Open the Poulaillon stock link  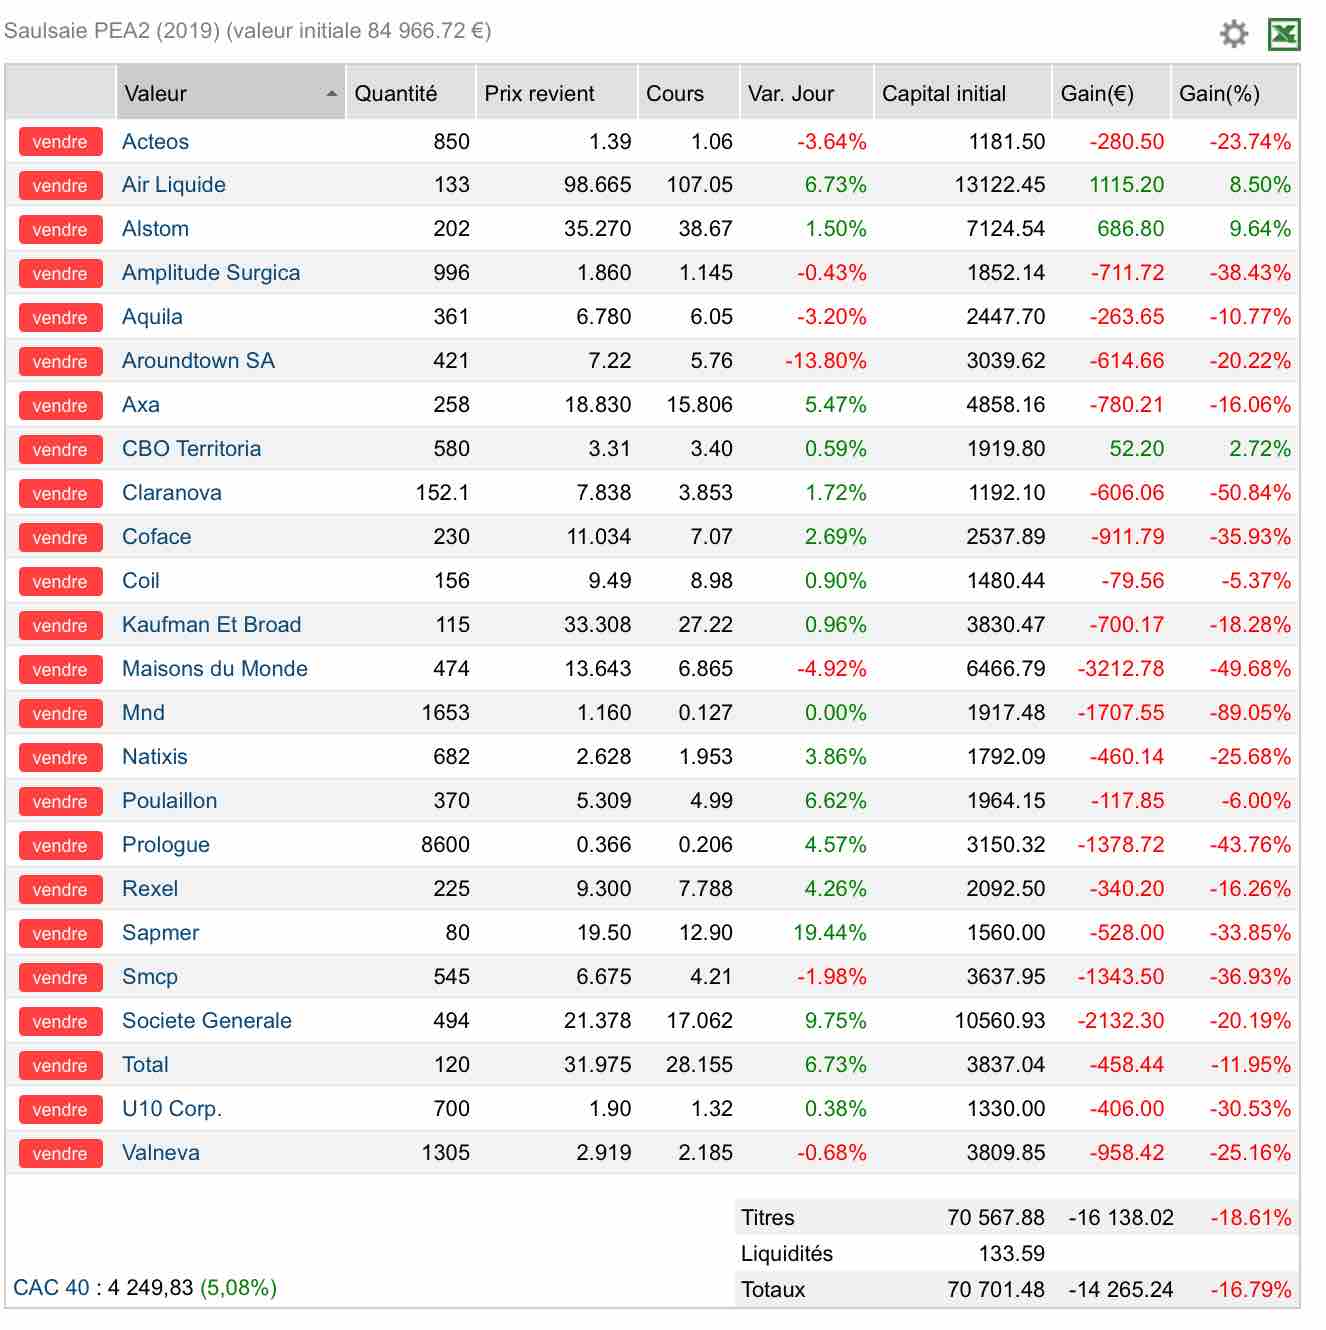pos(170,801)
